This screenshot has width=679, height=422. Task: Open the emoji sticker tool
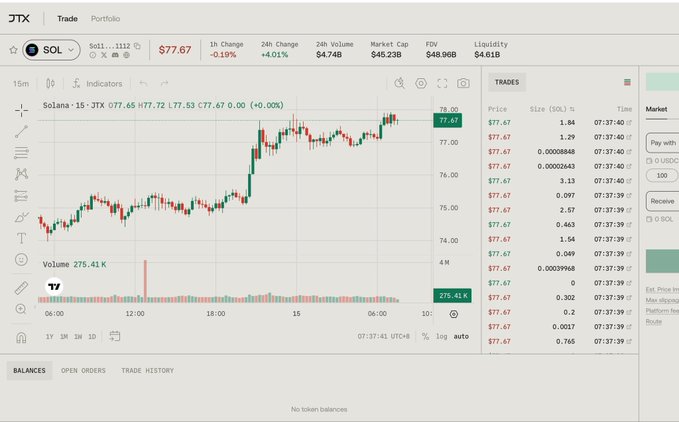click(x=21, y=259)
